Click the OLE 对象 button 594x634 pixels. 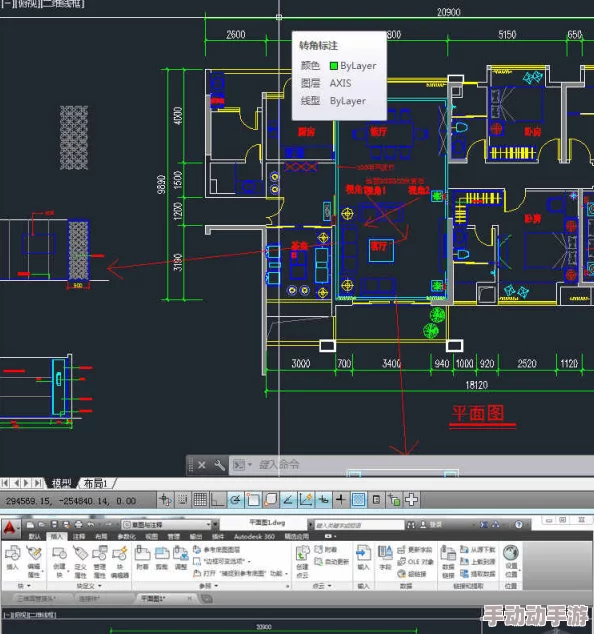415,562
